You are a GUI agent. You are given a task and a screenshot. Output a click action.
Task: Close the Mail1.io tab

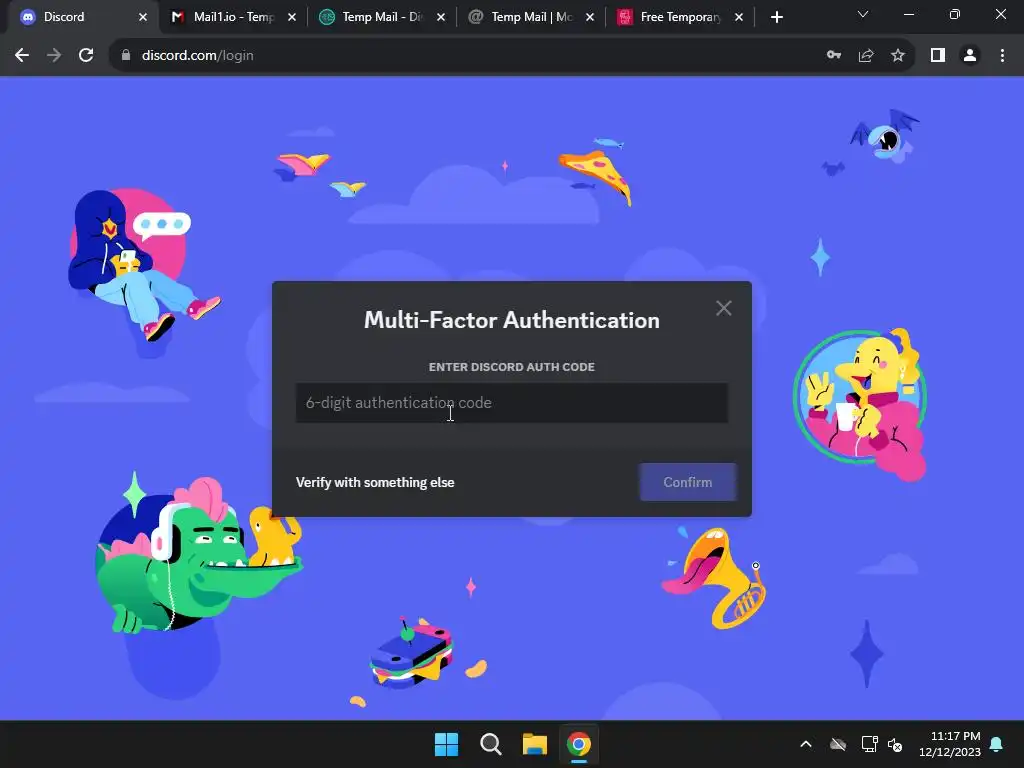[292, 17]
